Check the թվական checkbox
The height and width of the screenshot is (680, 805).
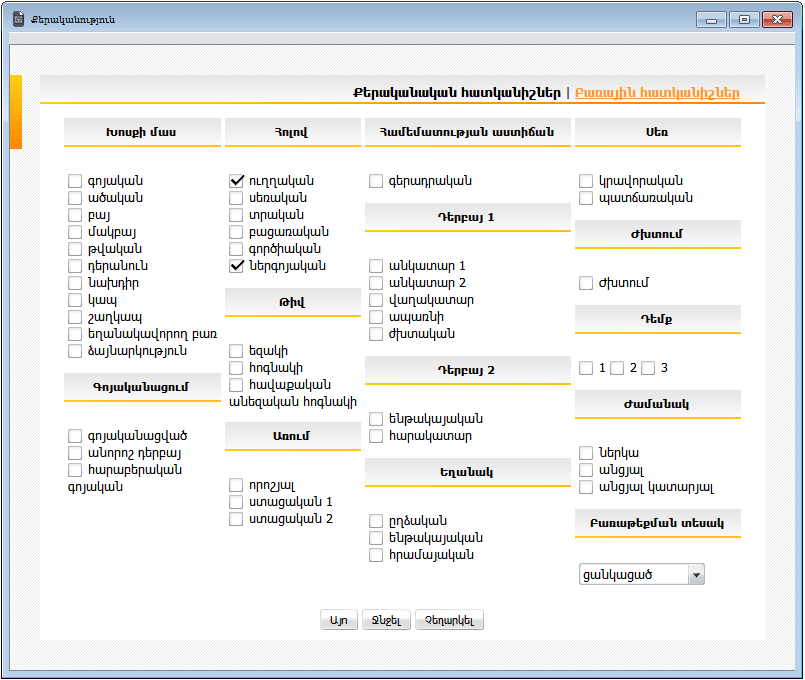click(75, 249)
